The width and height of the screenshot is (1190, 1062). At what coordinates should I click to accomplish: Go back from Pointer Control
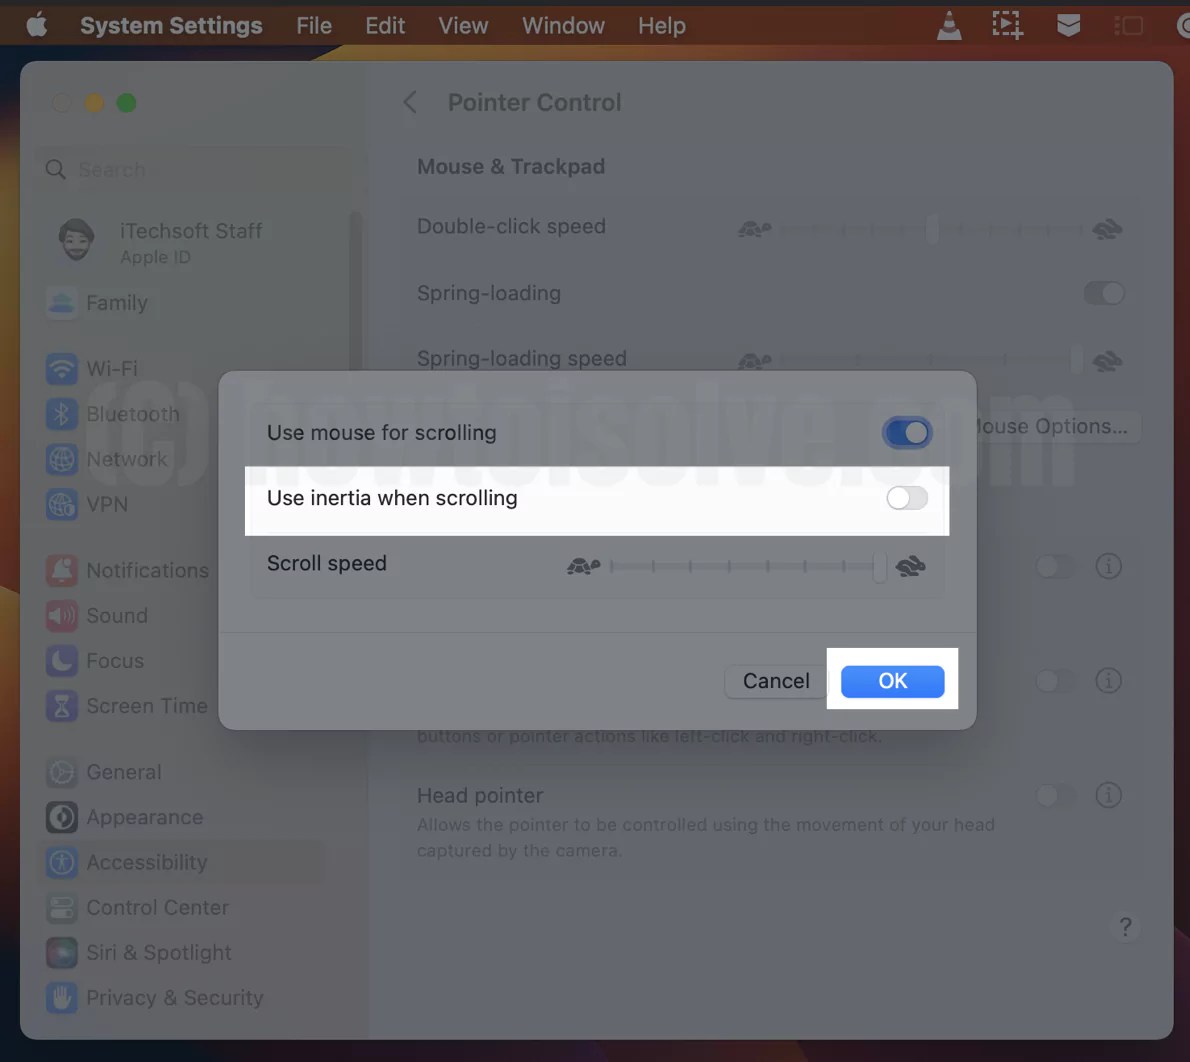click(x=410, y=102)
